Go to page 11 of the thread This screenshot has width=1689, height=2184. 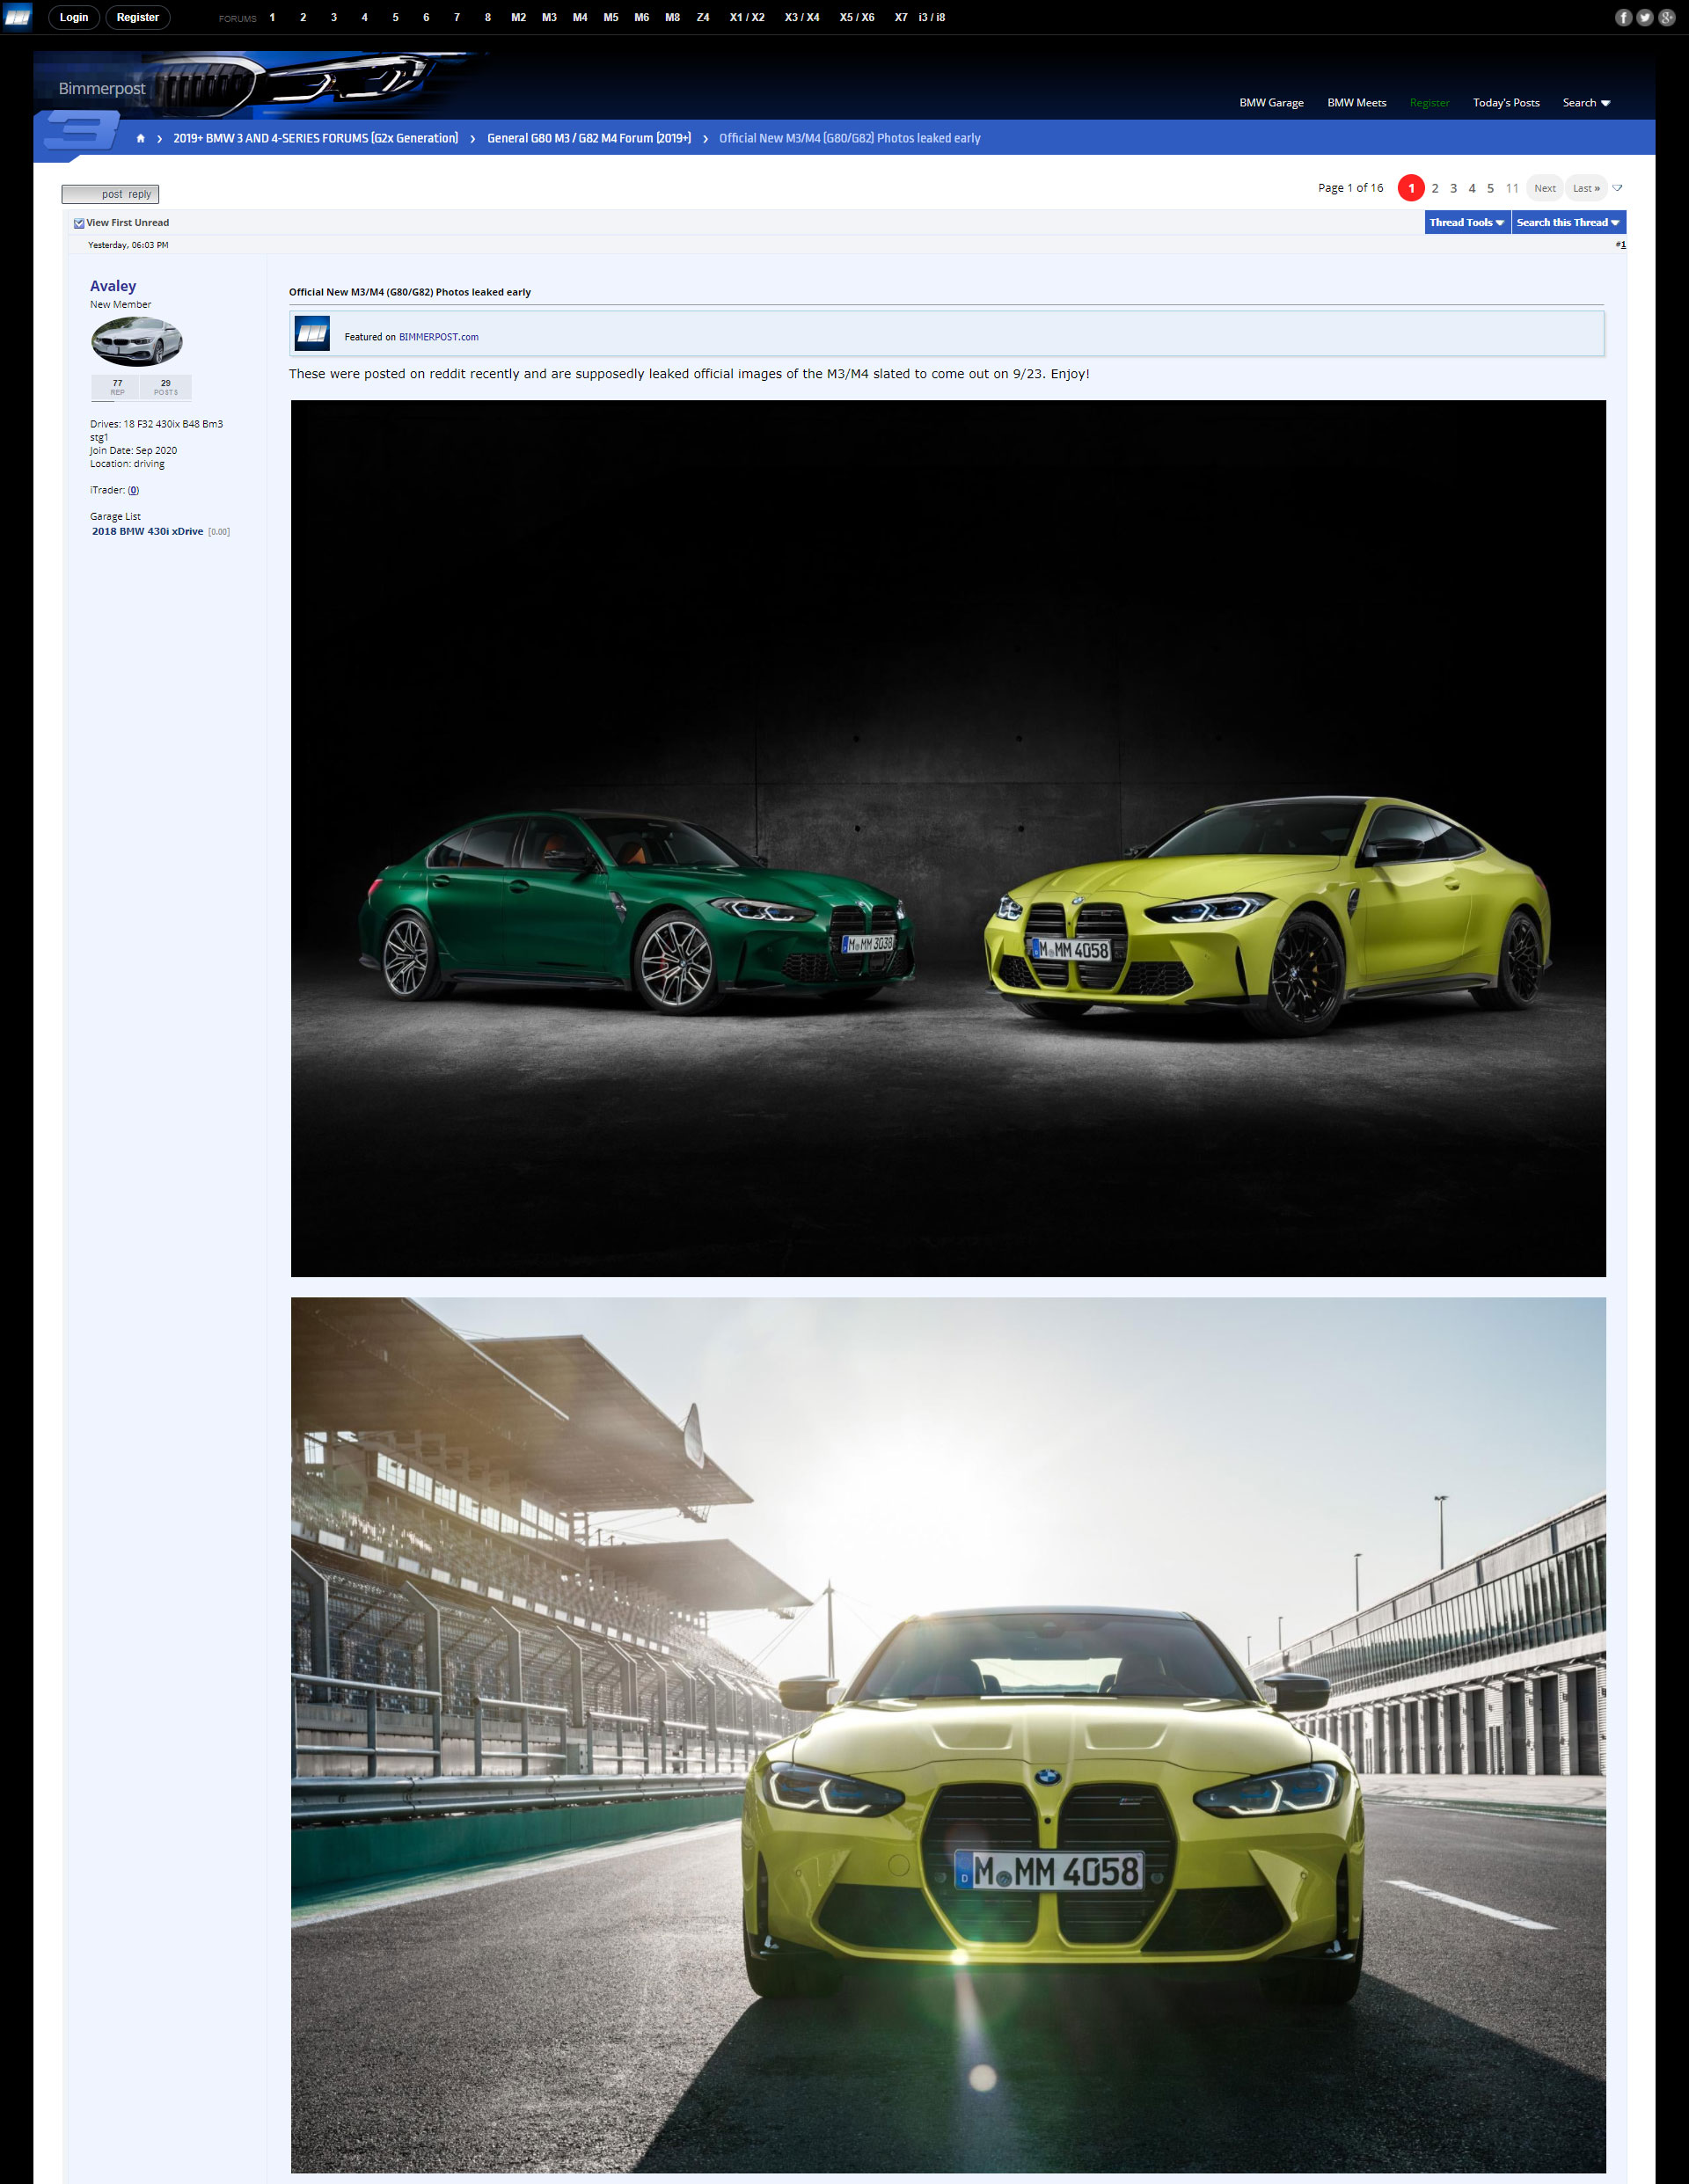coord(1512,188)
